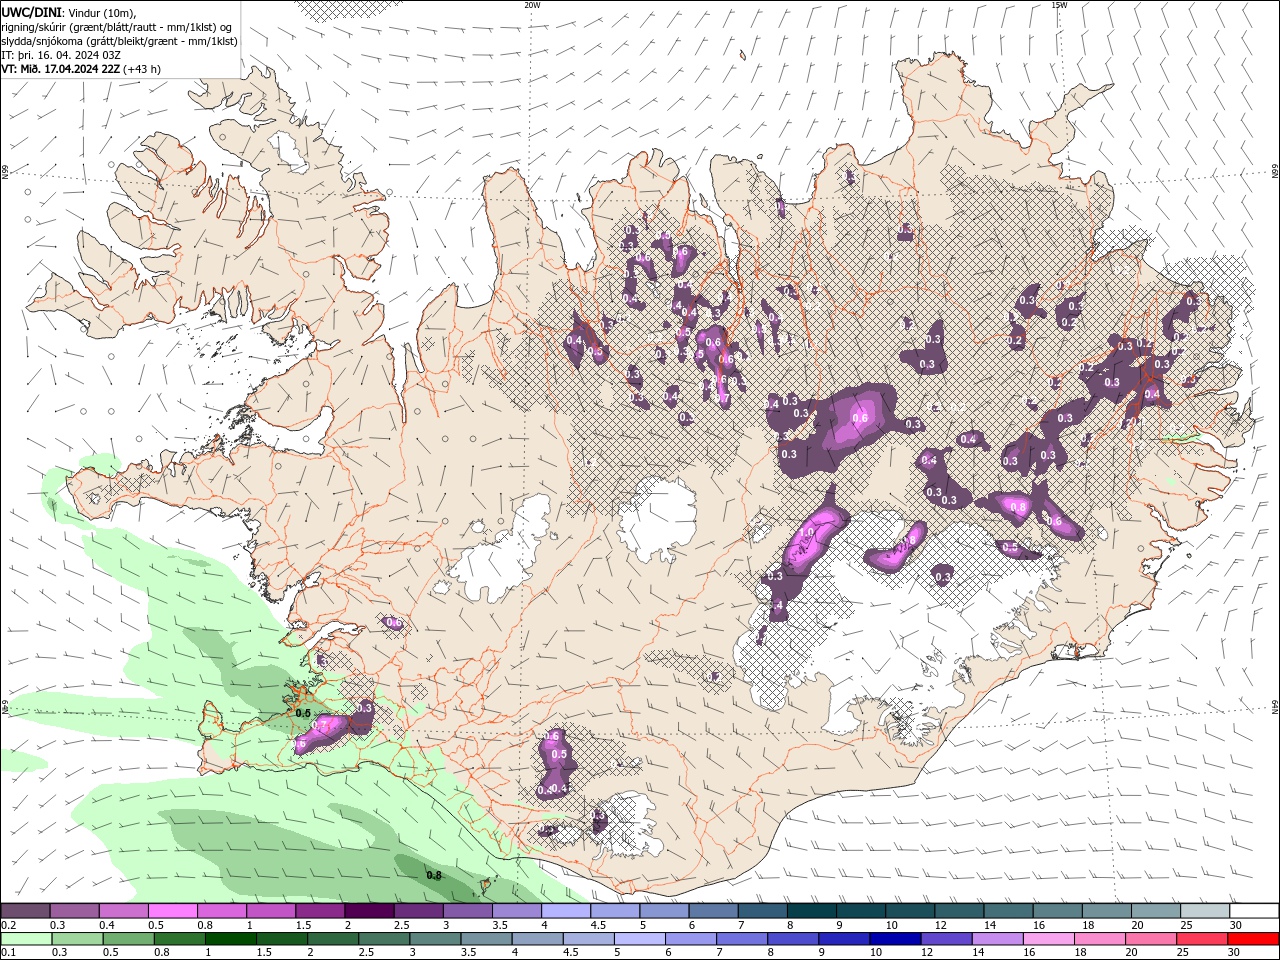1280x960 pixels.
Task: Select the "rigning/skúrir (grænt/blátt/rautt - mm/1klst) og" line
Action: point(117,27)
